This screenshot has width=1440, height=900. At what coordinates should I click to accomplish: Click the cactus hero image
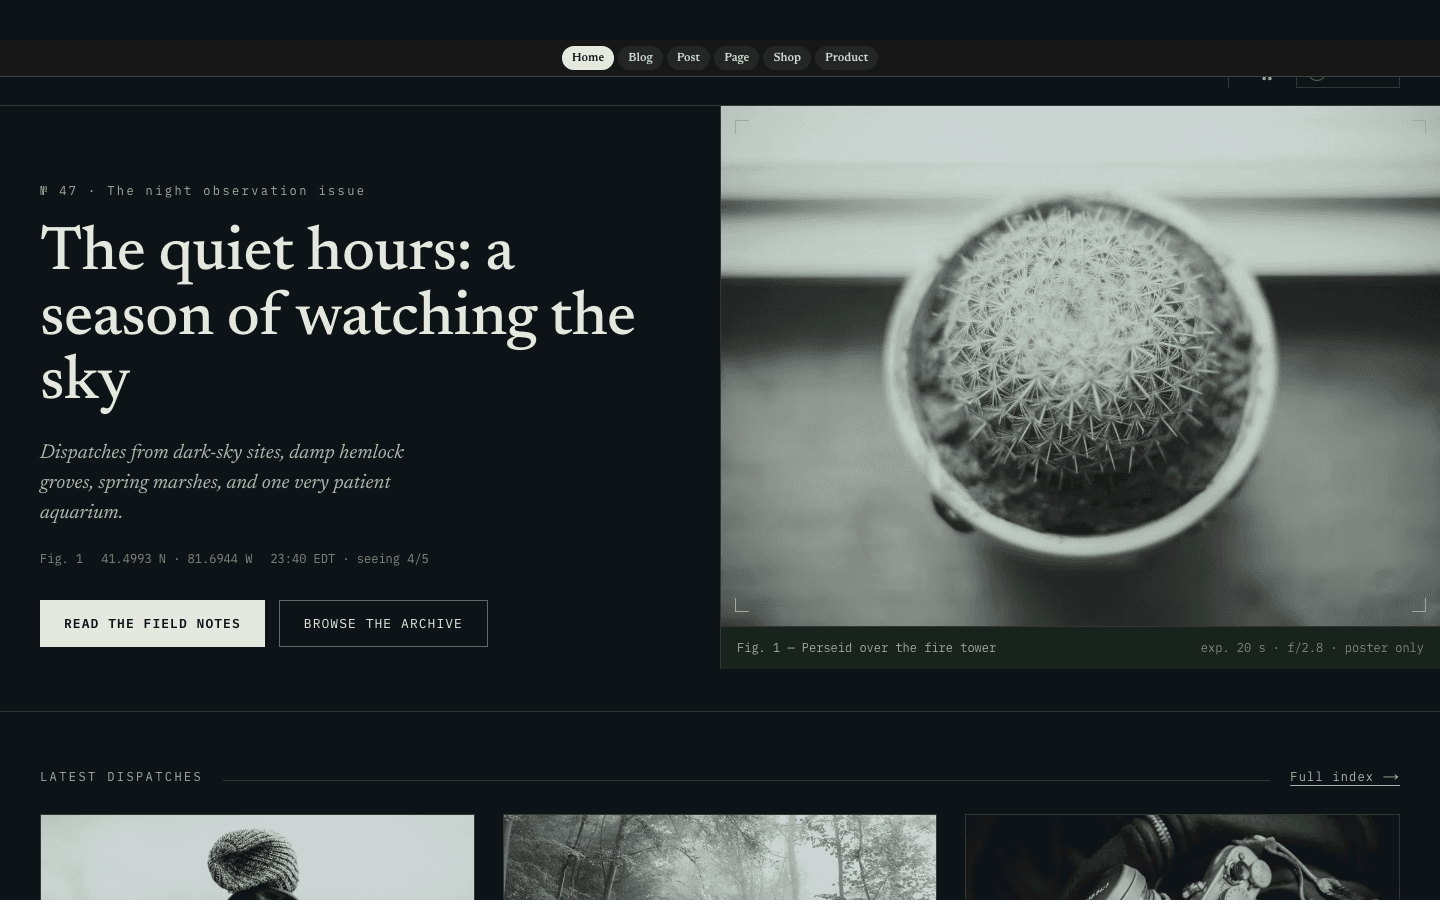[x=1080, y=366]
